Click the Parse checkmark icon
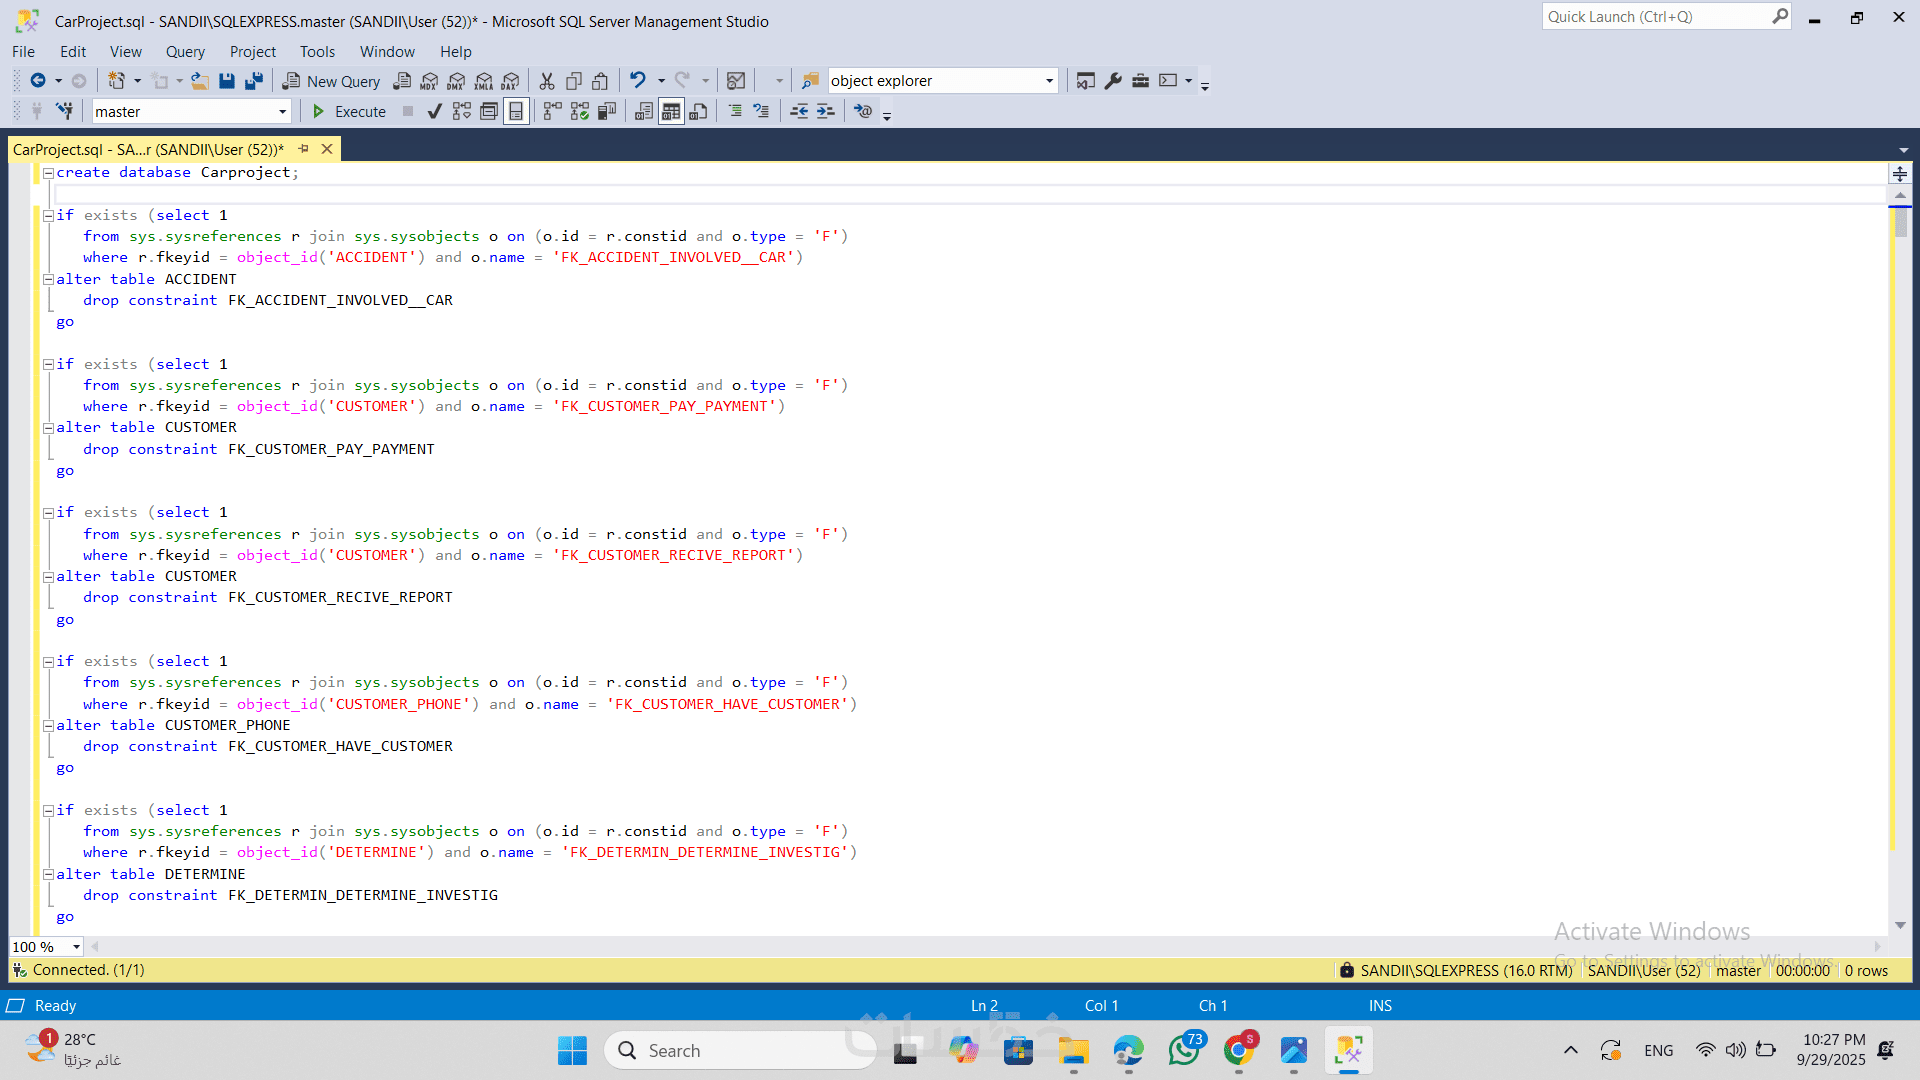 coord(434,111)
